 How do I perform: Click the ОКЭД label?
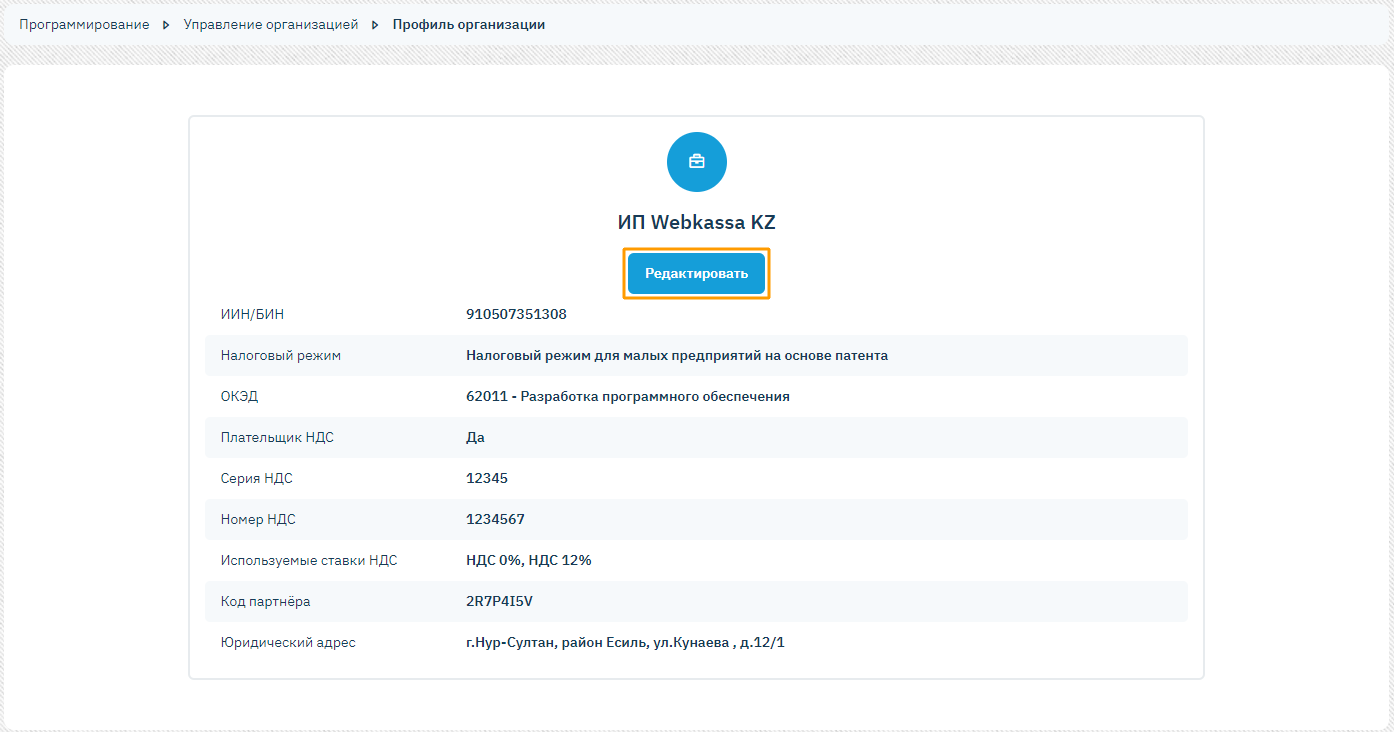tap(239, 396)
